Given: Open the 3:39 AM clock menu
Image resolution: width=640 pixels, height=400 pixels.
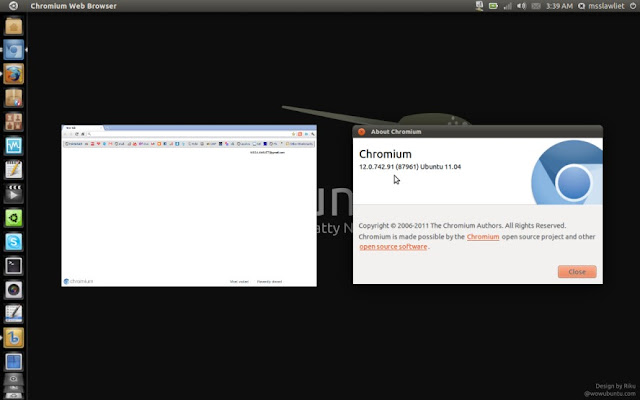Looking at the screenshot, I should click(x=559, y=6).
